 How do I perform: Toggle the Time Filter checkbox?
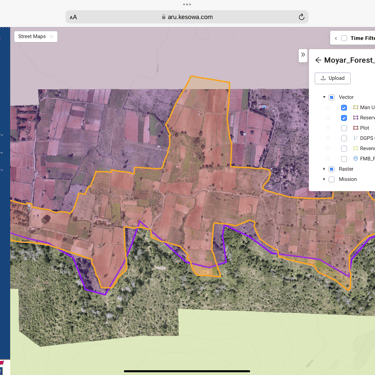pos(344,38)
